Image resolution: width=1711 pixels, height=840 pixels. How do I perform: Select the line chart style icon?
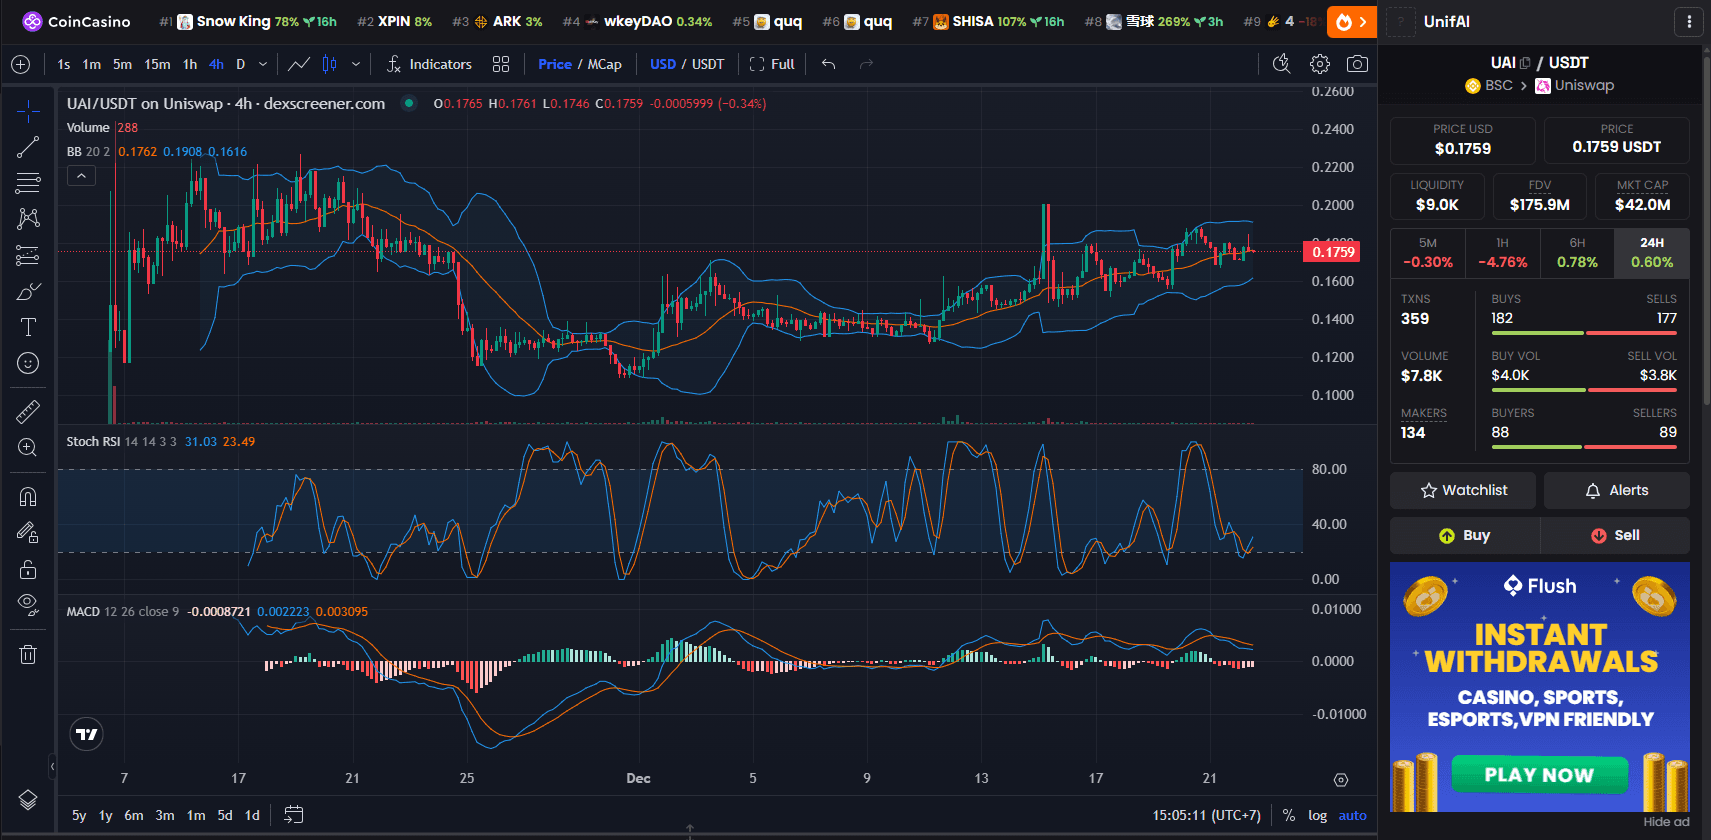click(298, 64)
